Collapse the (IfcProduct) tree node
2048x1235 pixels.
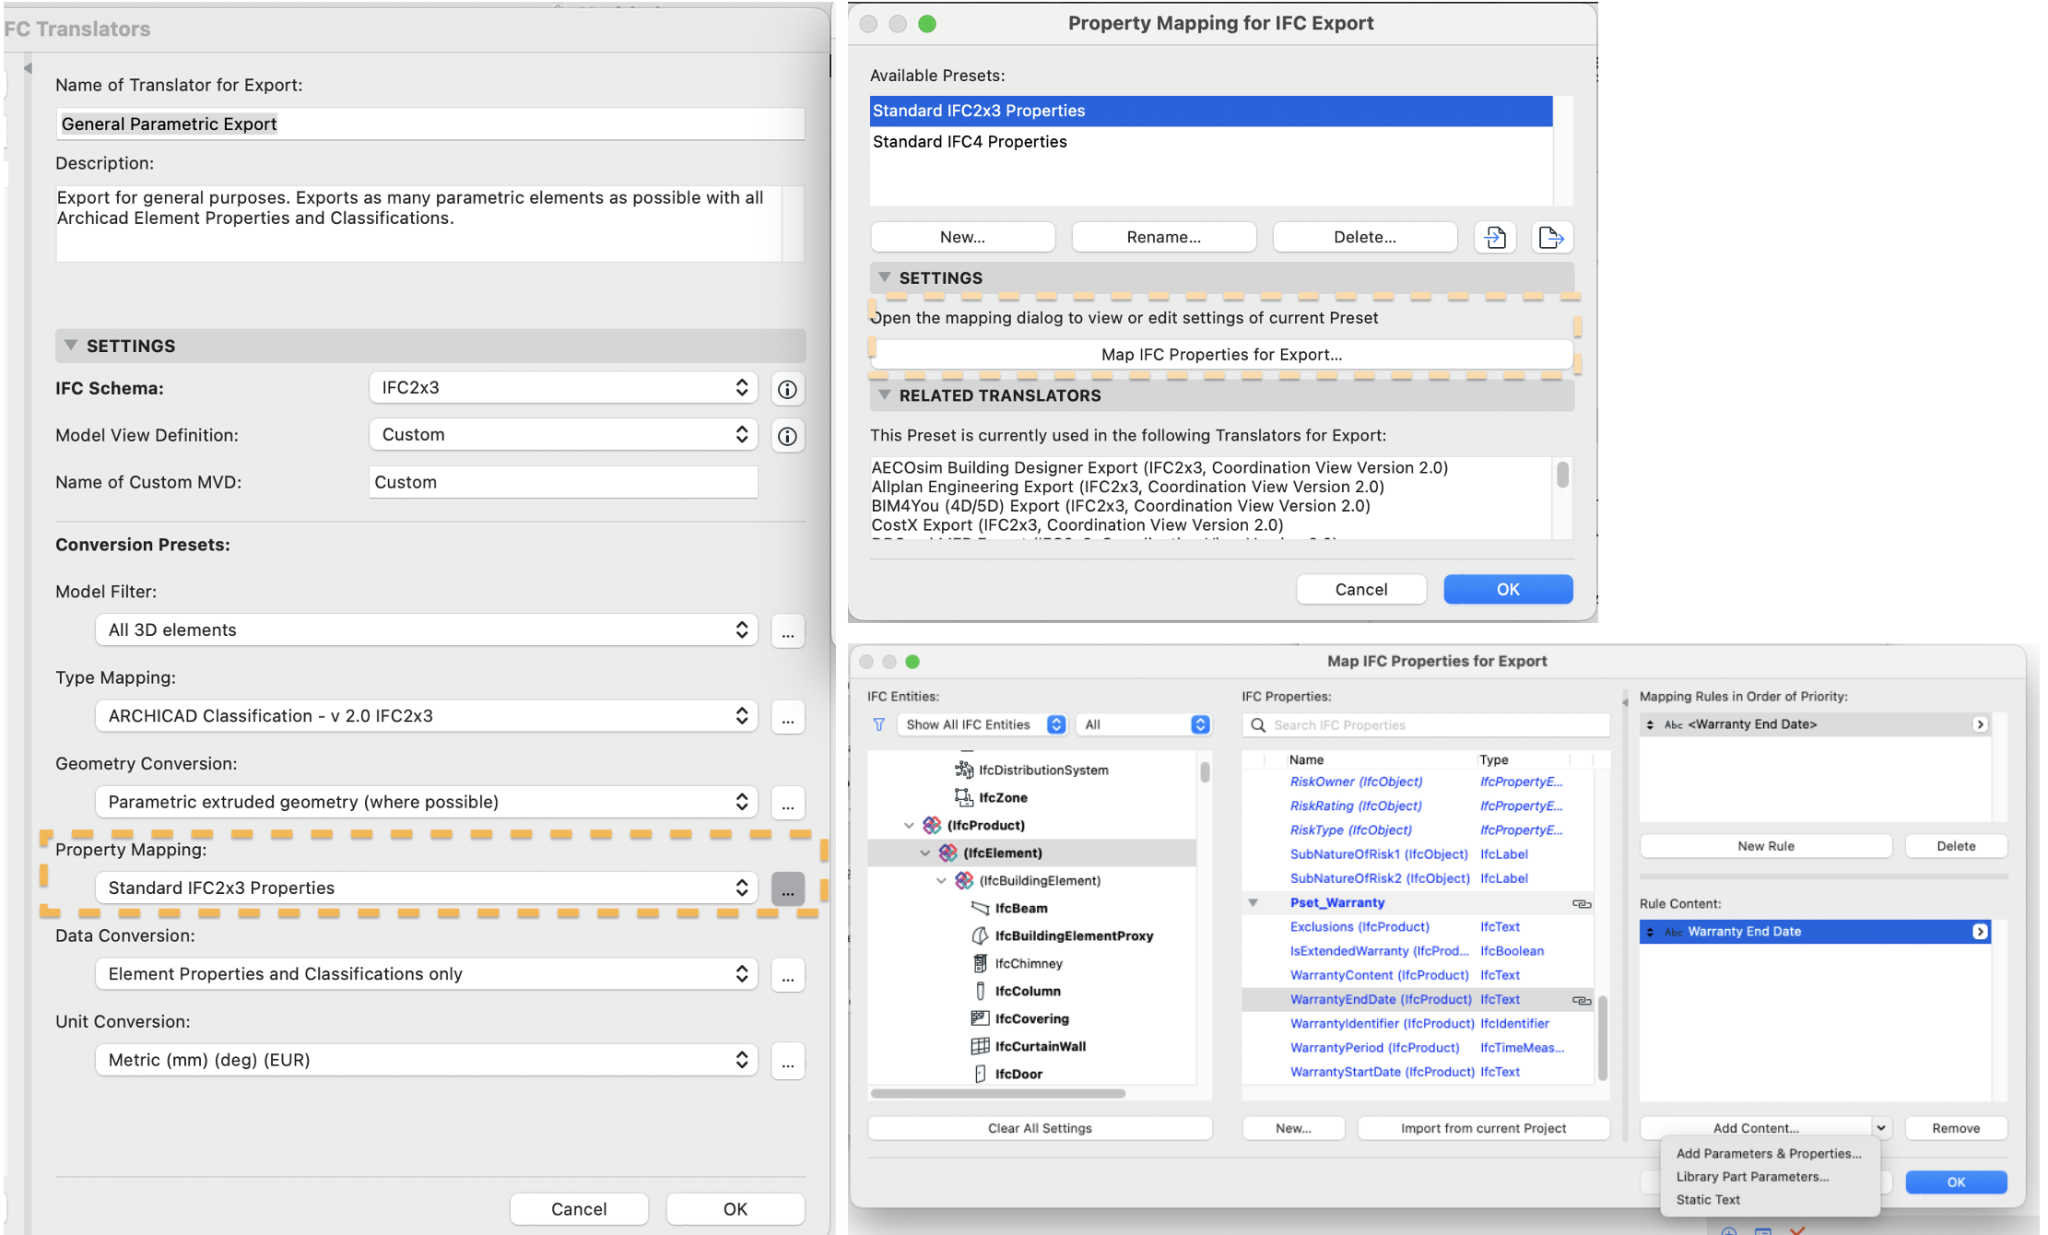click(x=909, y=826)
